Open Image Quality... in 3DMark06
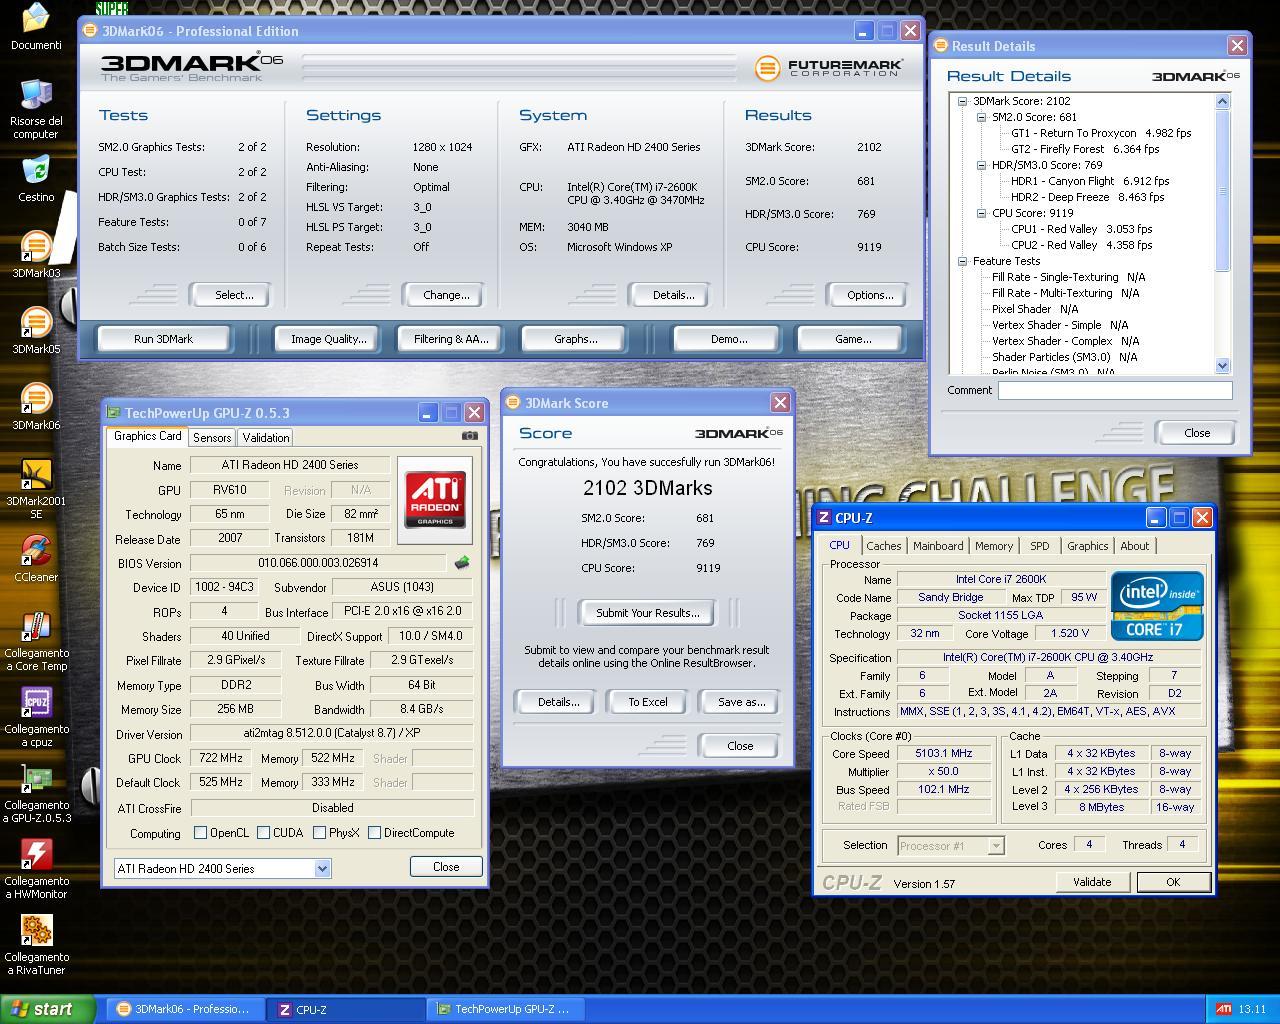The image size is (1280, 1024). [x=328, y=339]
